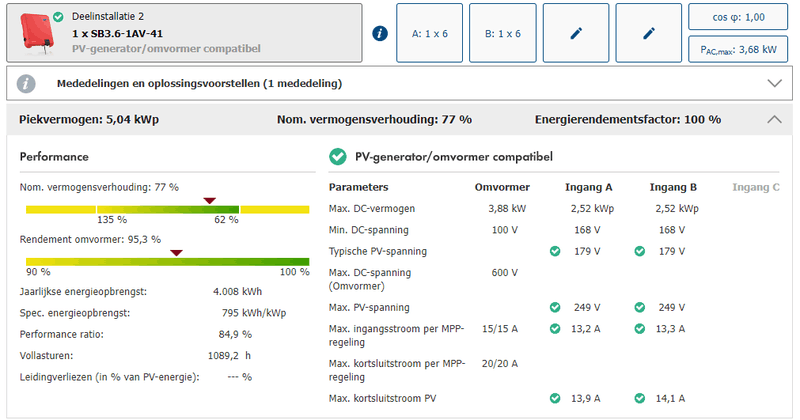Click the first pencil edit button
Screen dimensions: 800x420
click(x=576, y=33)
